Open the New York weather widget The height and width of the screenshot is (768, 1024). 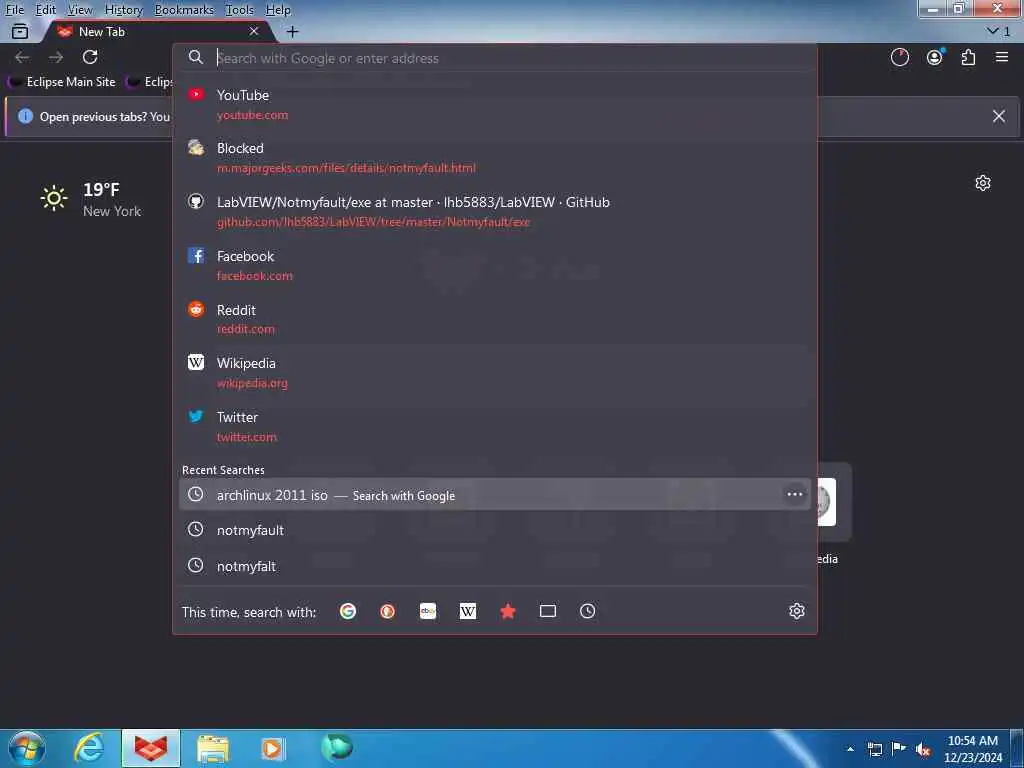(90, 199)
